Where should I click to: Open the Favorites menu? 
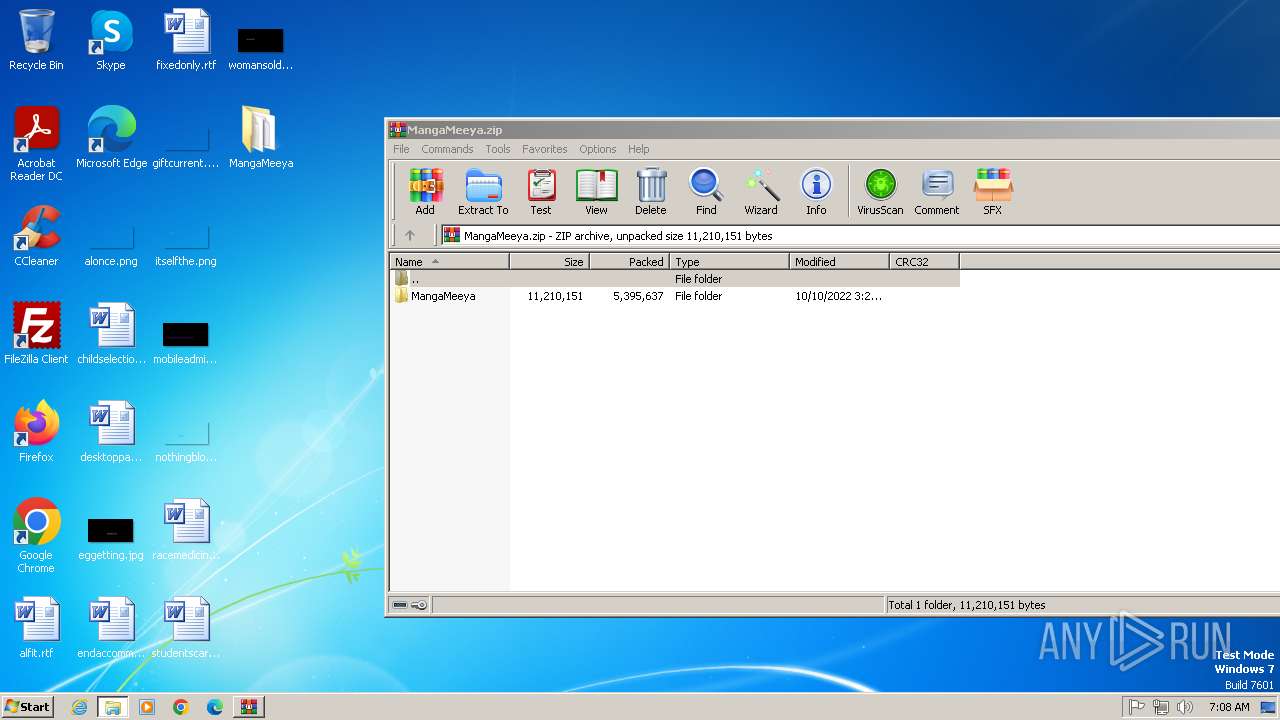click(x=544, y=149)
